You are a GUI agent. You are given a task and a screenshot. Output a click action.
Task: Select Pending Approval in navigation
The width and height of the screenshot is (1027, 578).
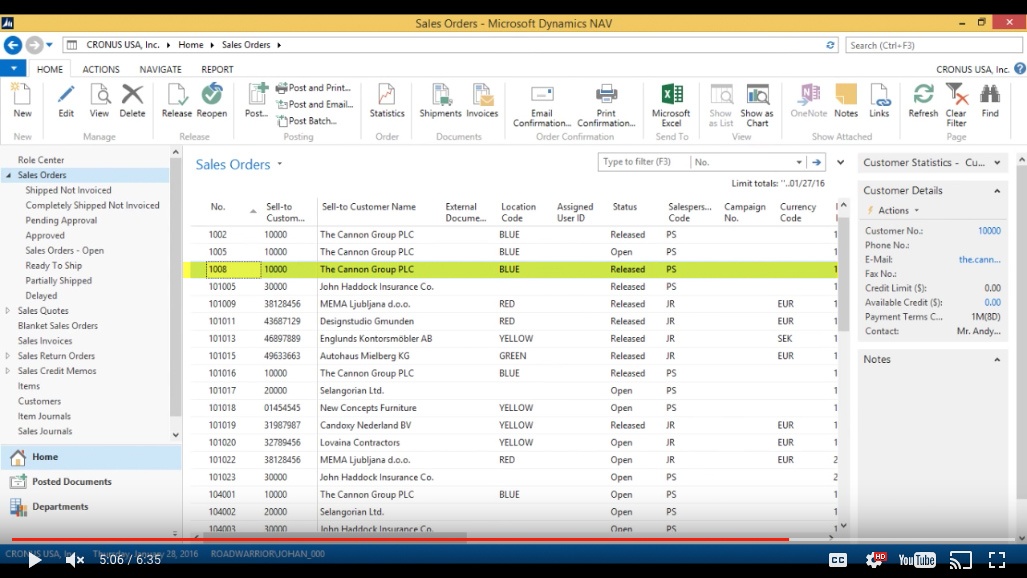click(61, 220)
